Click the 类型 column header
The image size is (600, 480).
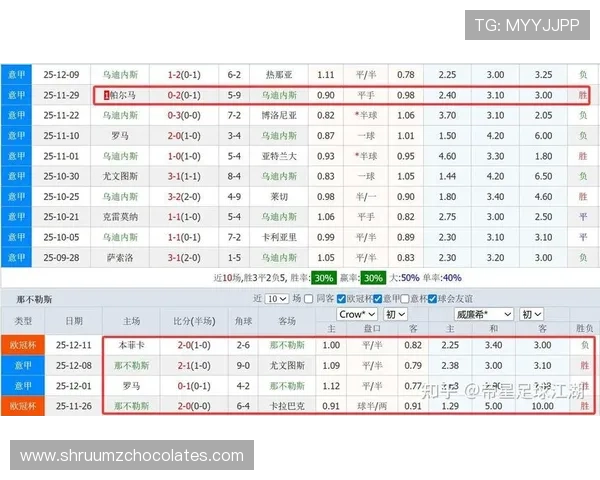click(x=23, y=321)
